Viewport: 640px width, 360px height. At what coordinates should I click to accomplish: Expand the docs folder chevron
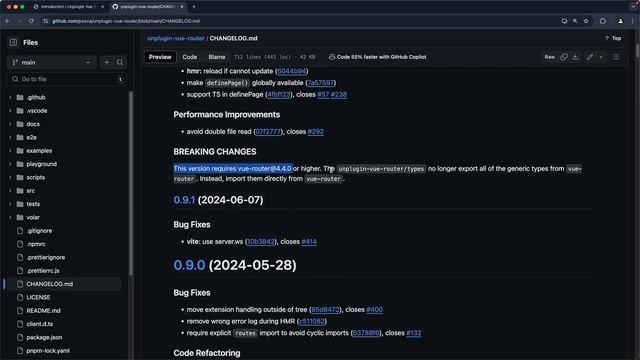(10, 124)
